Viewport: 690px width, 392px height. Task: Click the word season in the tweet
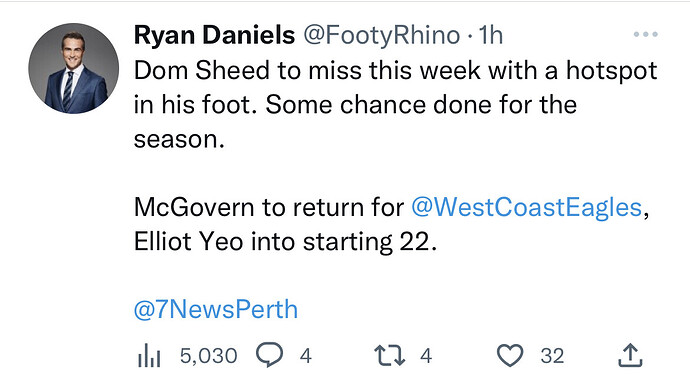(179, 139)
